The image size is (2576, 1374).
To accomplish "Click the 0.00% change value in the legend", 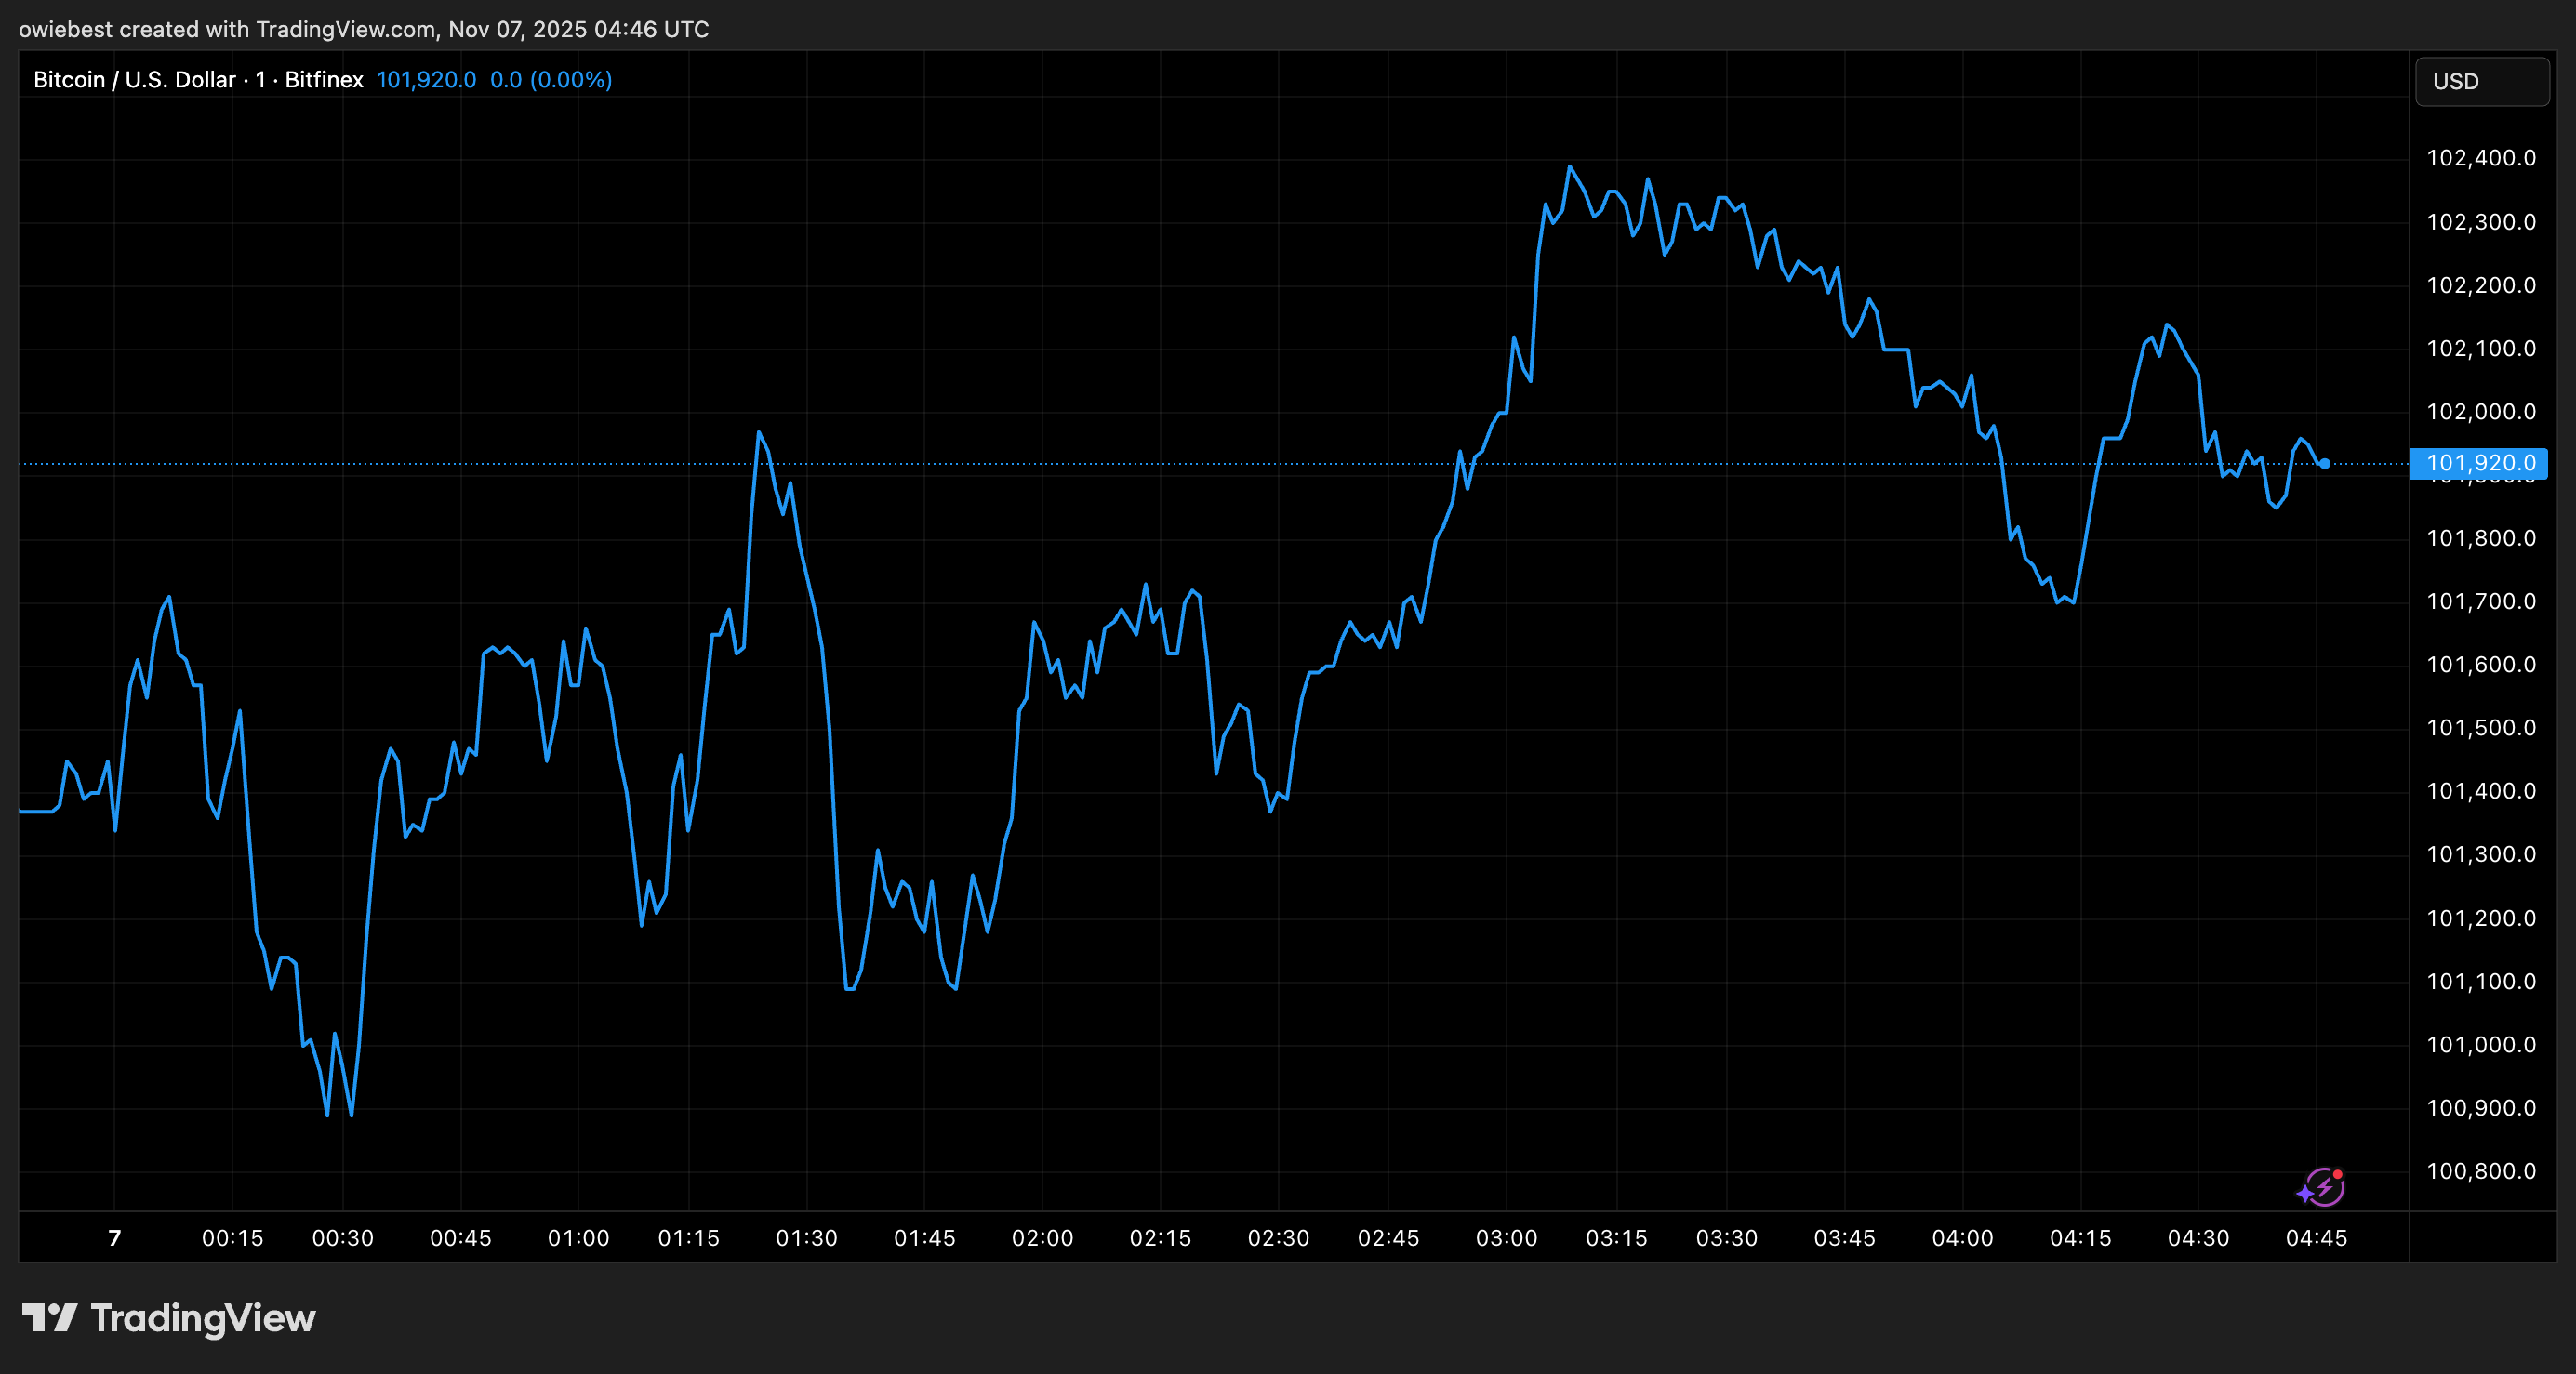I will pyautogui.click(x=572, y=79).
